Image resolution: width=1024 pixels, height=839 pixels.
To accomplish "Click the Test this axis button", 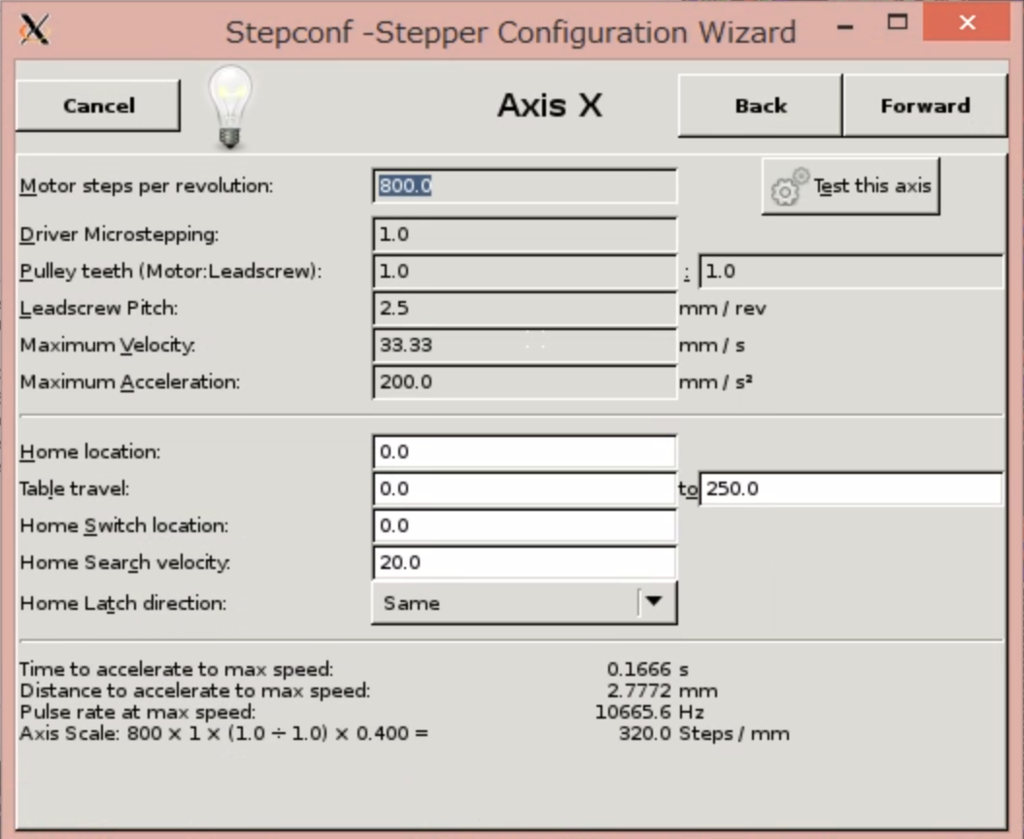I will (x=851, y=187).
